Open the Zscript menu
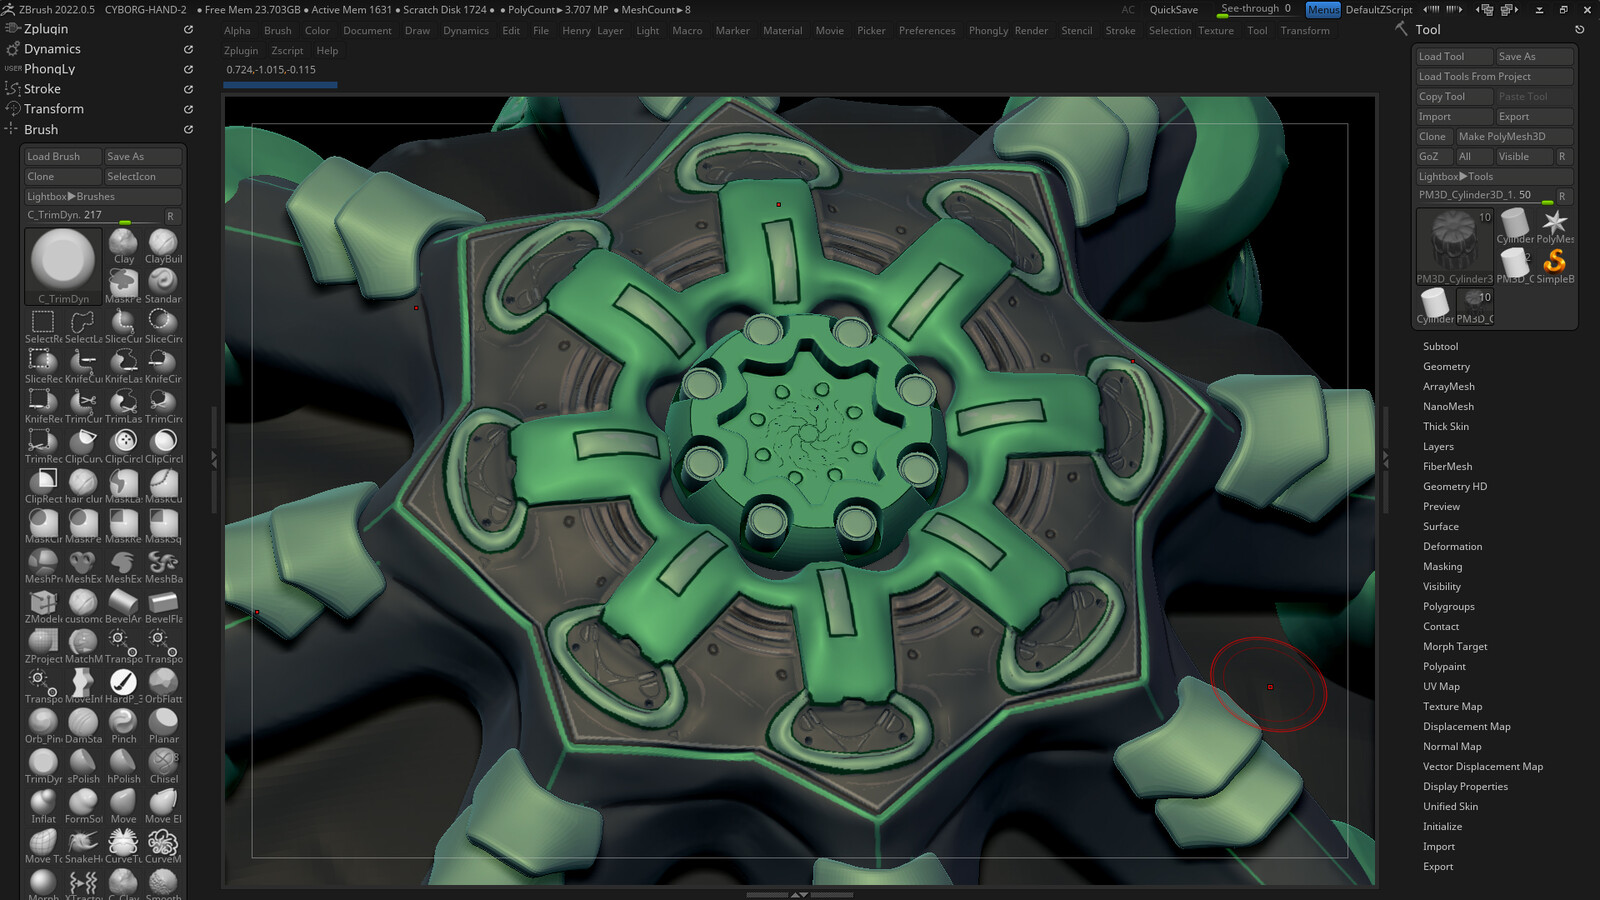 [287, 51]
